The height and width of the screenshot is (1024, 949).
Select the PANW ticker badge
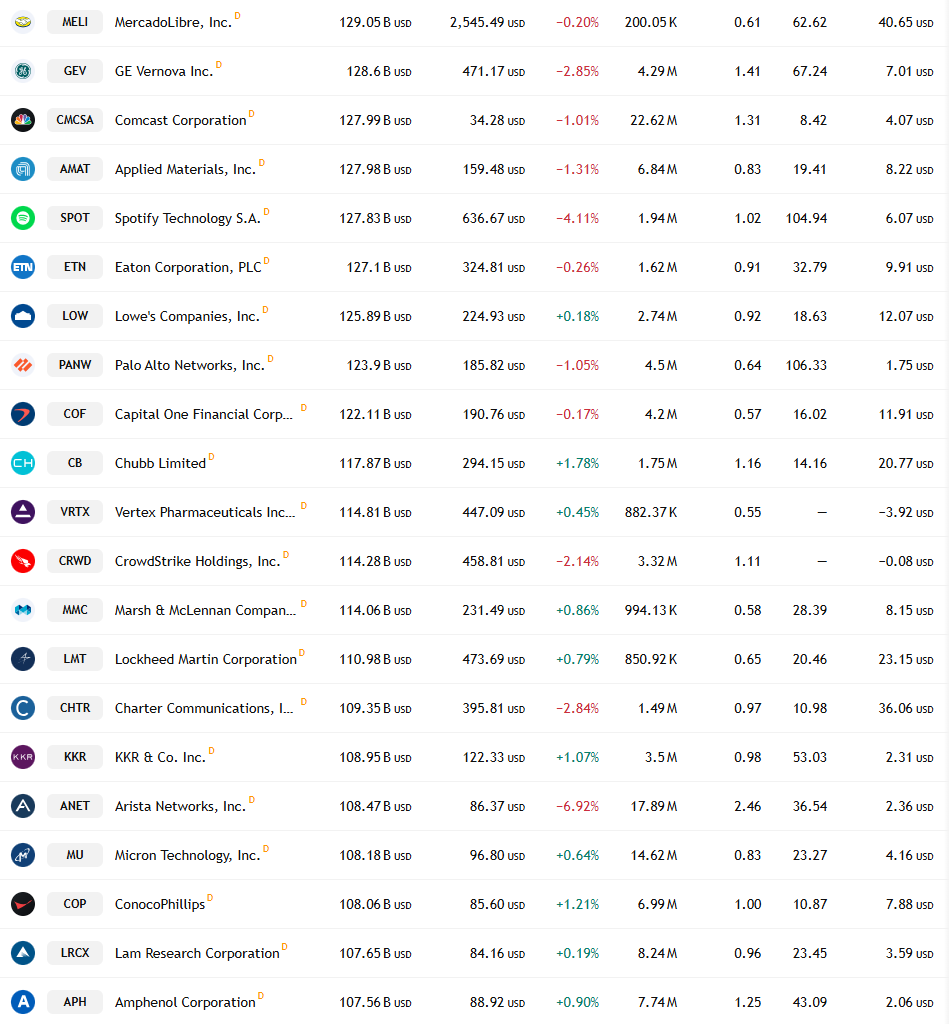[75, 365]
